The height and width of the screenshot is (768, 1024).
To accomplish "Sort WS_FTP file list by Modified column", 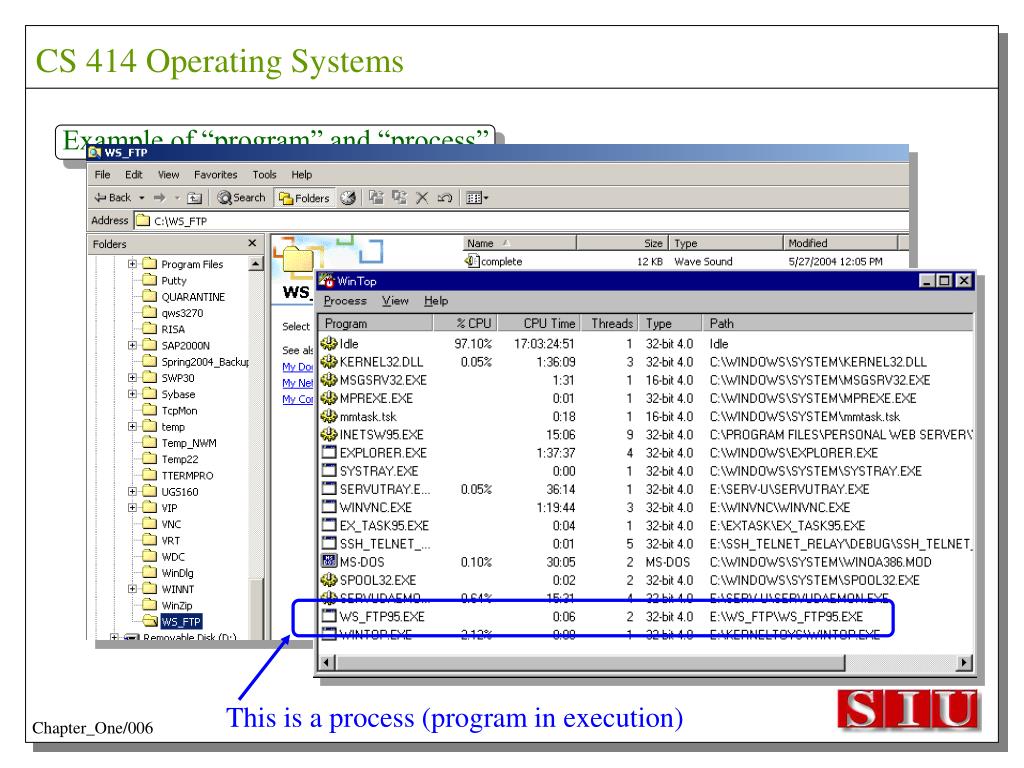I will 840,243.
